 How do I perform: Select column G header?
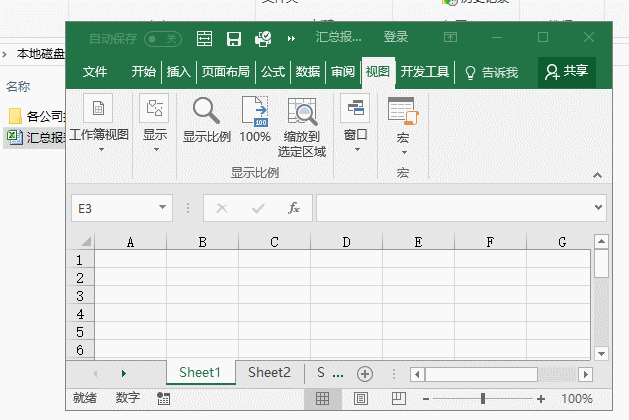559,242
